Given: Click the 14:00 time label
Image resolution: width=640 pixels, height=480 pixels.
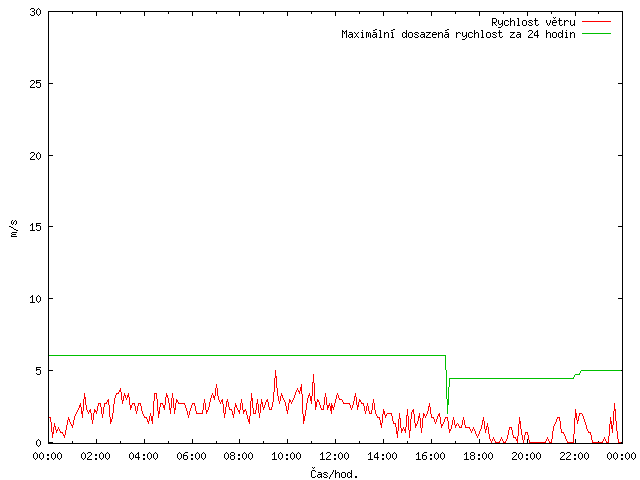Looking at the screenshot, I should pyautogui.click(x=382, y=456).
